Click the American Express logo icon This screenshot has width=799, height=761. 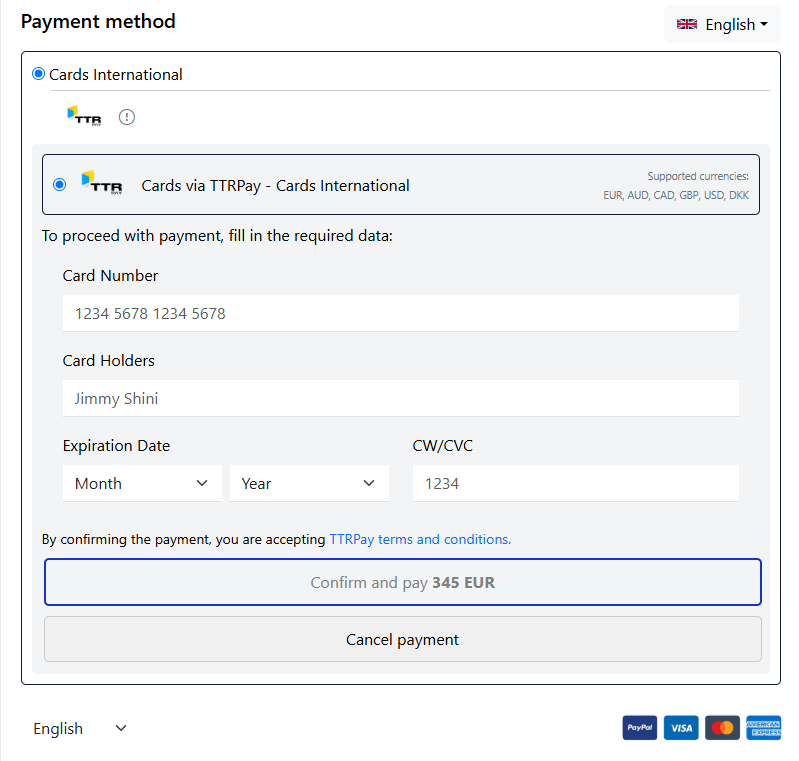763,727
